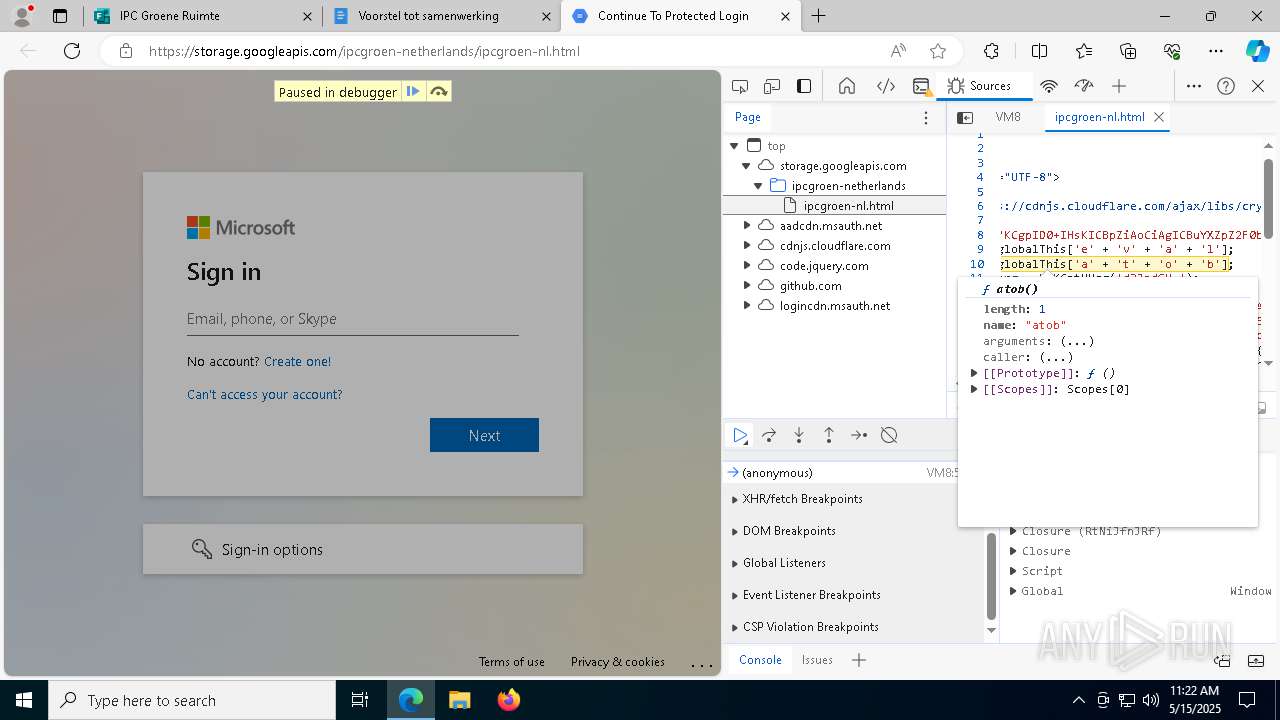
Task: Collapse storage.googleapis.com tree node
Action: tap(746, 166)
